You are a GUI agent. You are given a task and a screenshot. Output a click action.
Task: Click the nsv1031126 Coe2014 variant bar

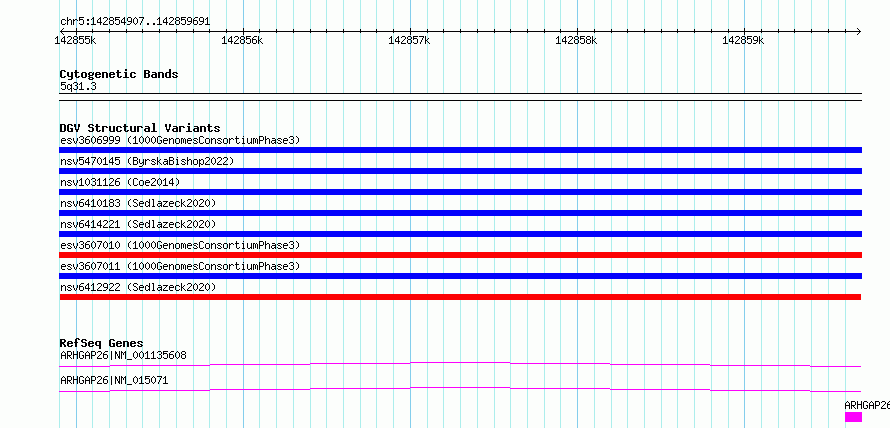(460, 192)
